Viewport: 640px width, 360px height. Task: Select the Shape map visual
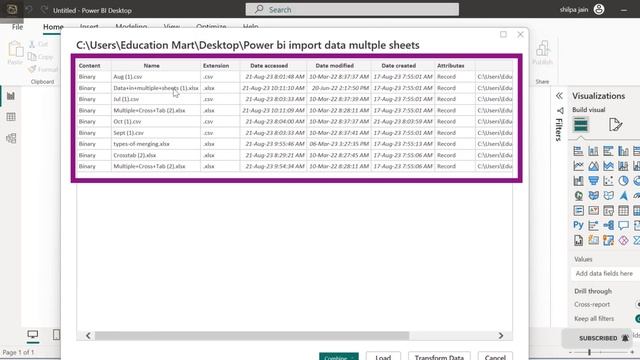(608, 196)
